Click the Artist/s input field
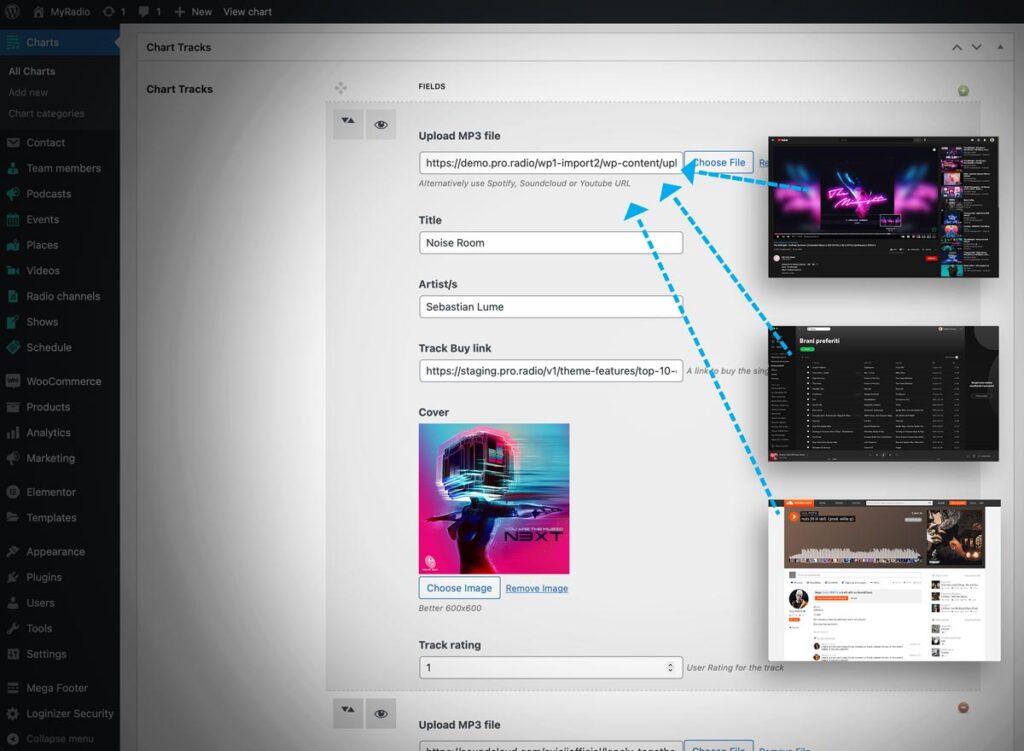The image size is (1024, 751). [x=550, y=307]
